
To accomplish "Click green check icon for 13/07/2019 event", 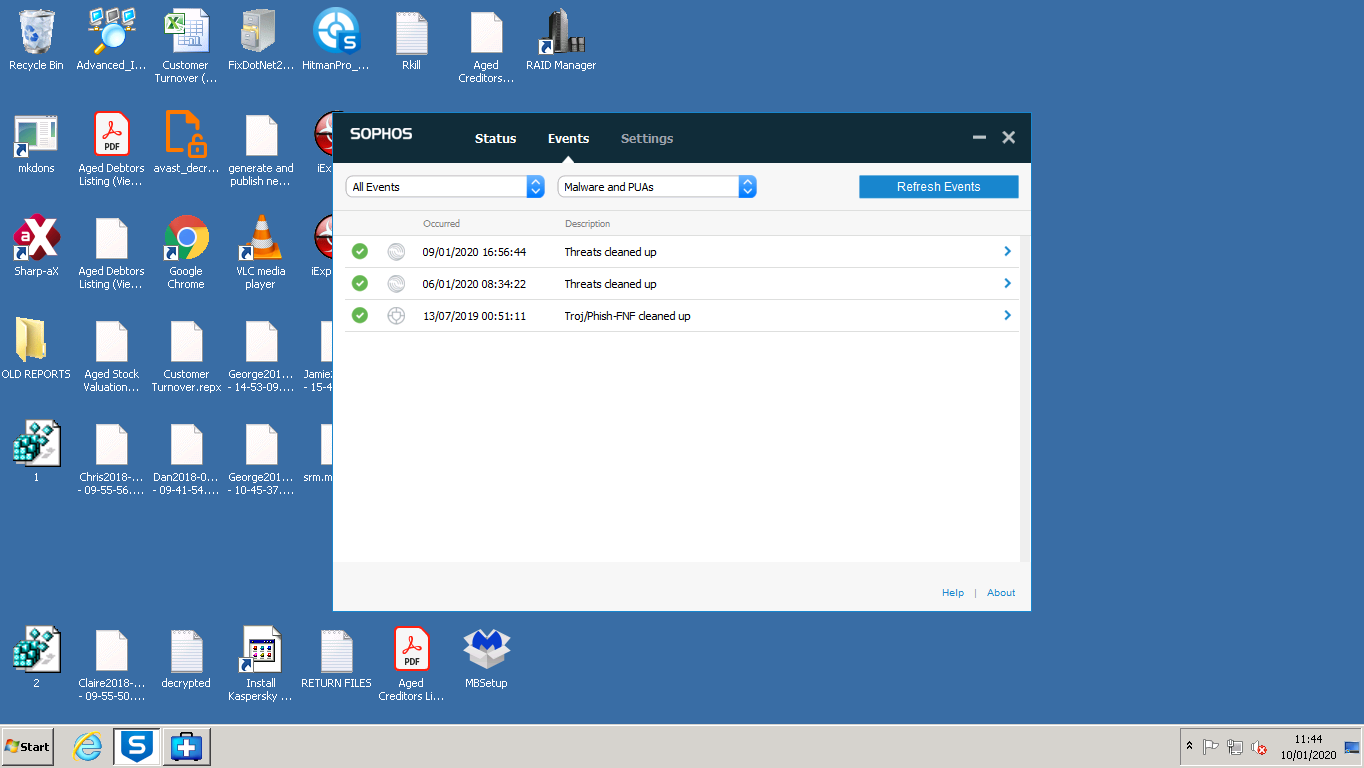I will coord(360,316).
